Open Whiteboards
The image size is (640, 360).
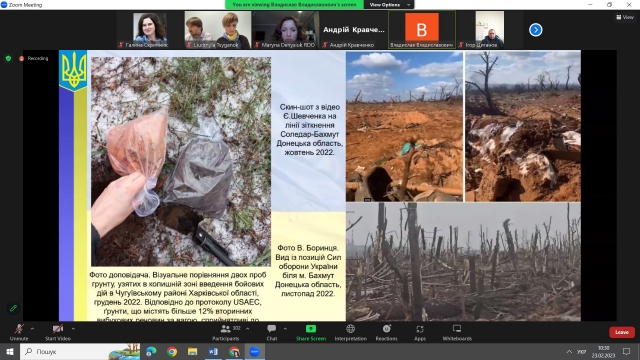(457, 332)
